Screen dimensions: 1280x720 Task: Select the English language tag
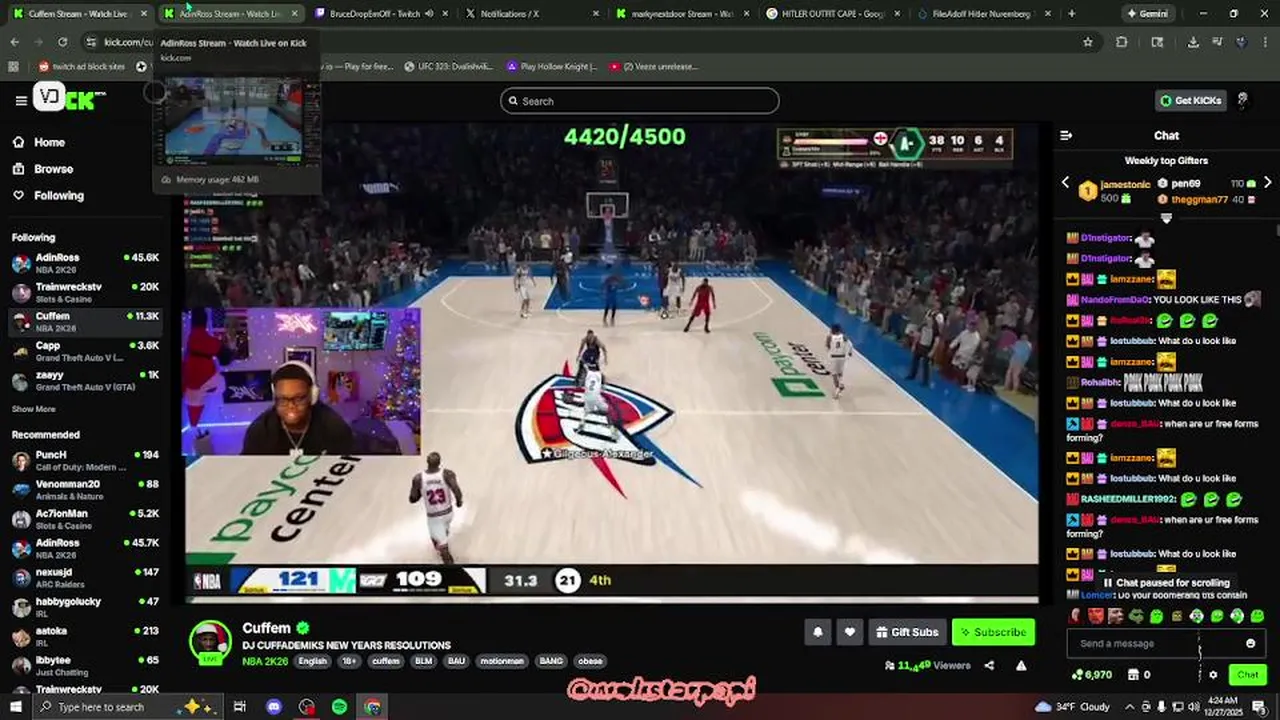pyautogui.click(x=312, y=661)
